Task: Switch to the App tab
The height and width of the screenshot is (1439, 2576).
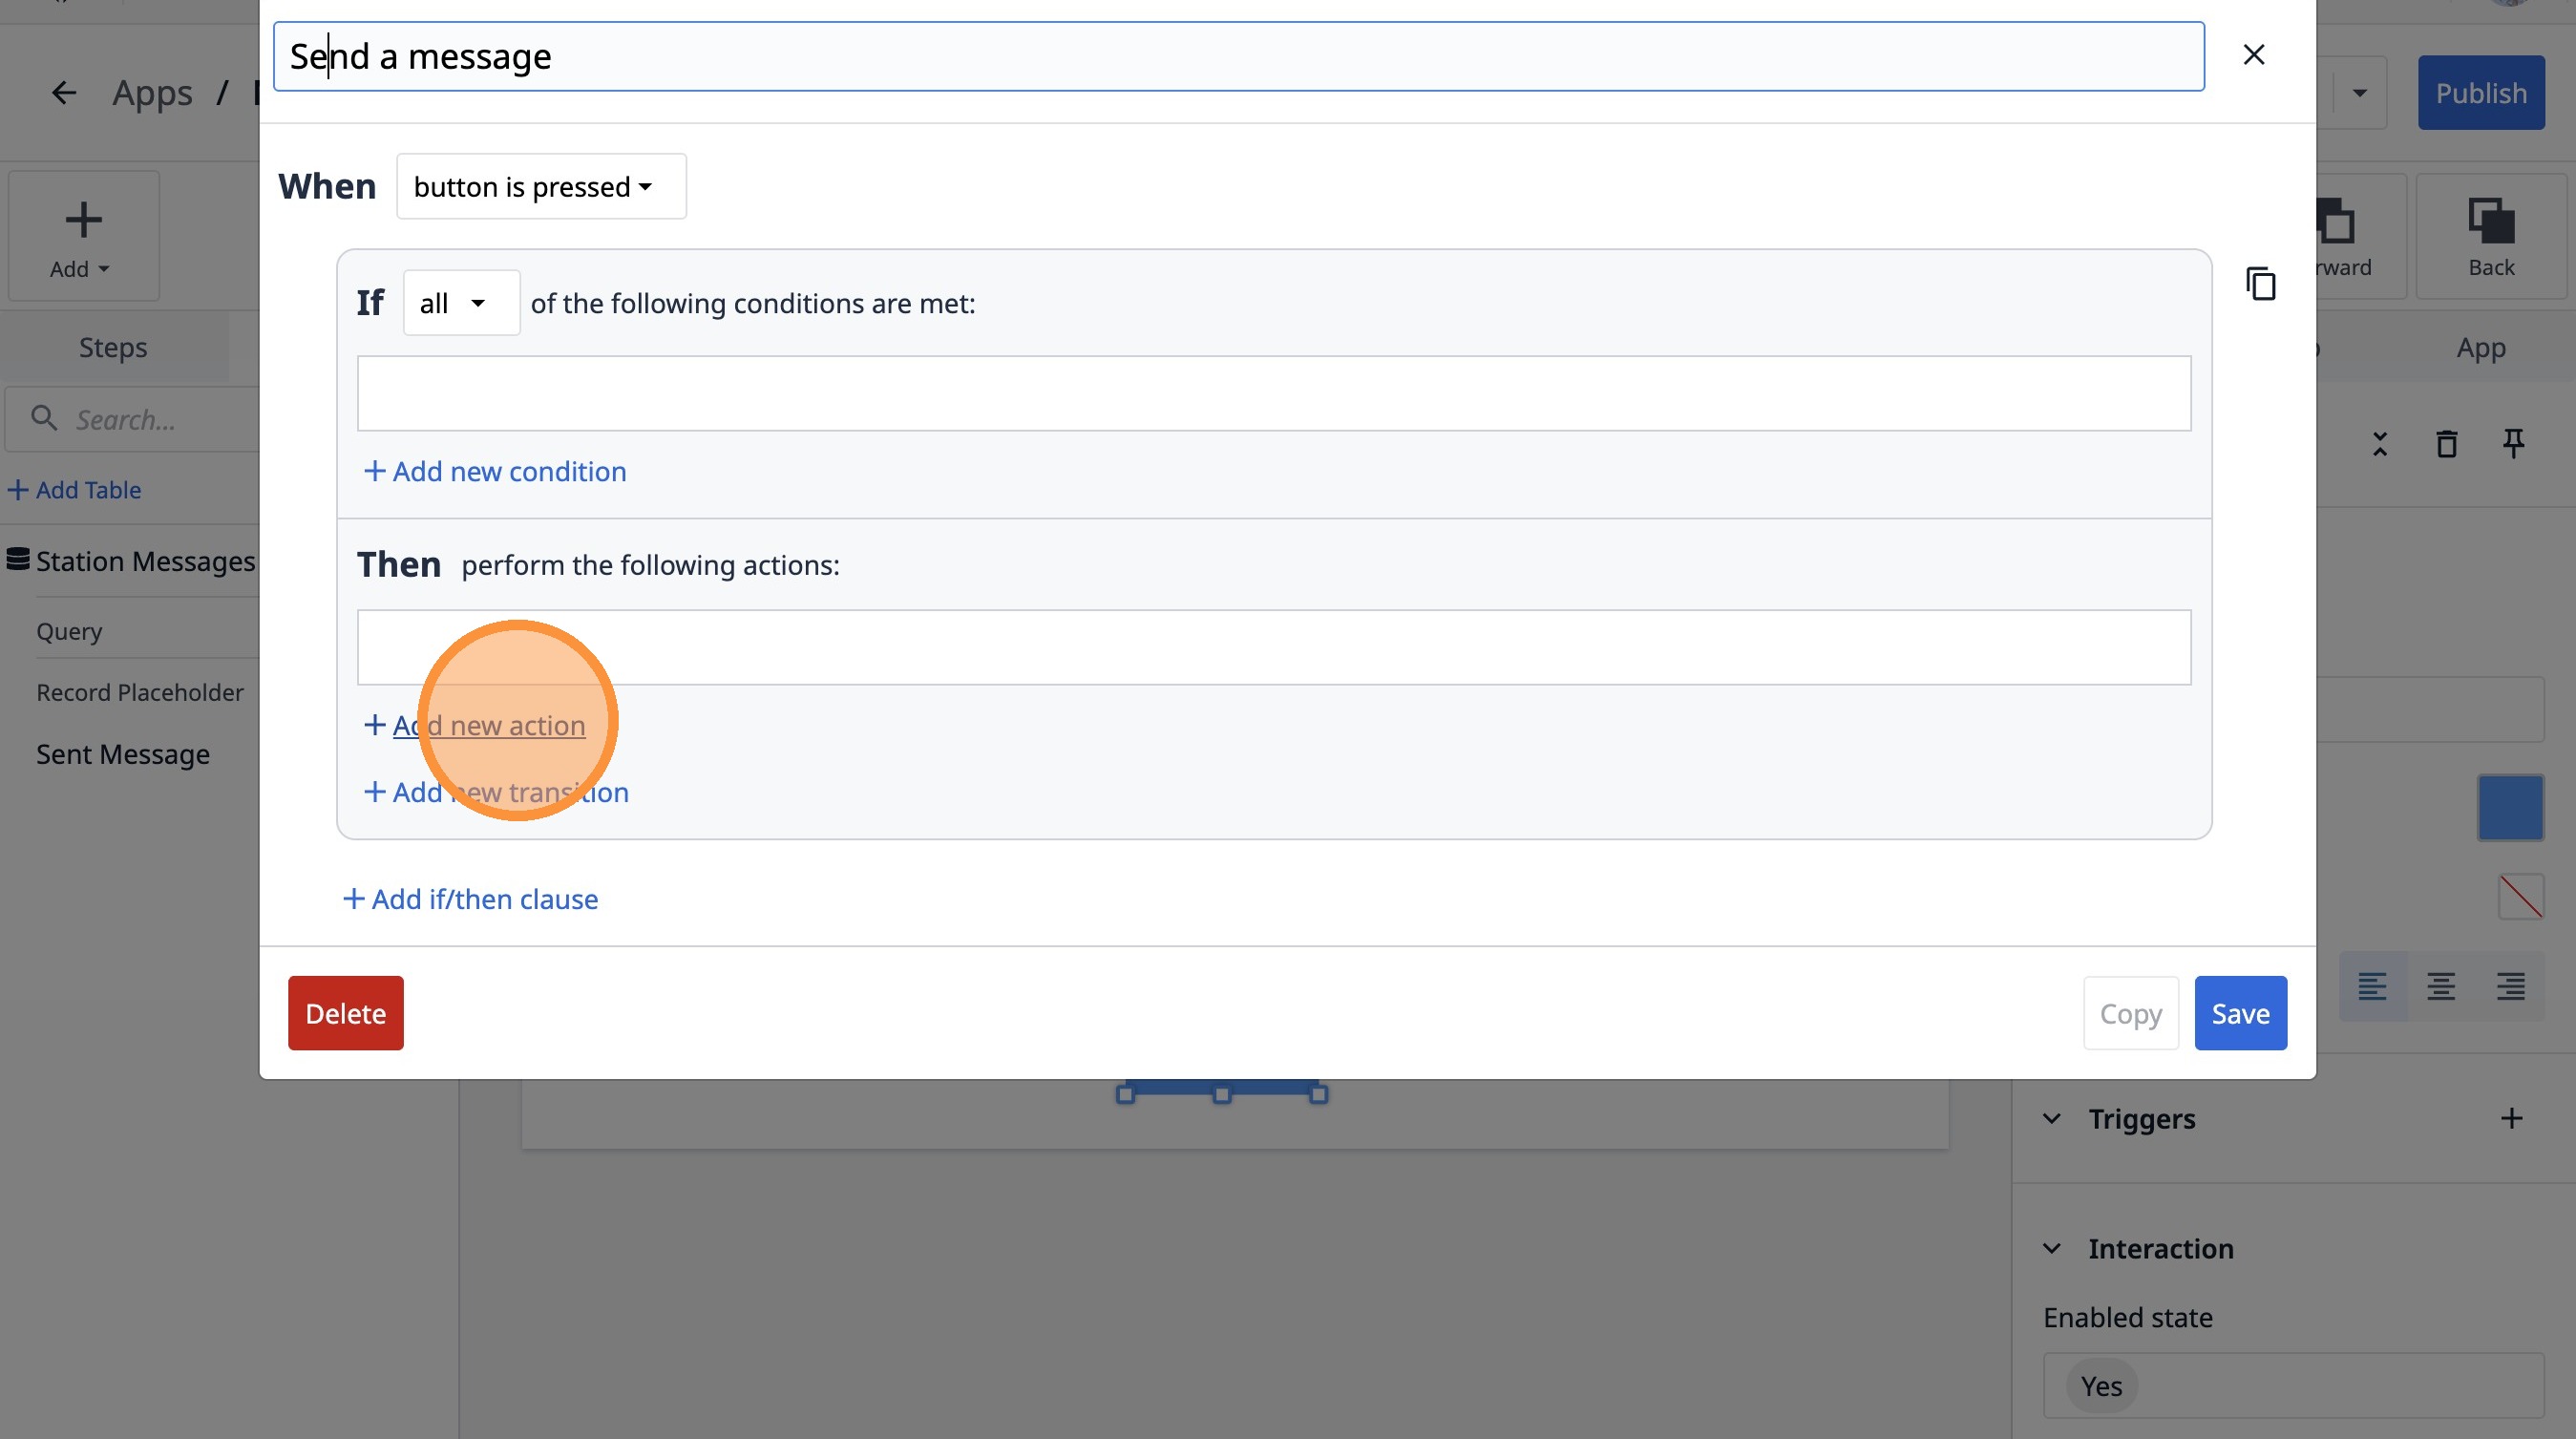Action: click(2480, 347)
